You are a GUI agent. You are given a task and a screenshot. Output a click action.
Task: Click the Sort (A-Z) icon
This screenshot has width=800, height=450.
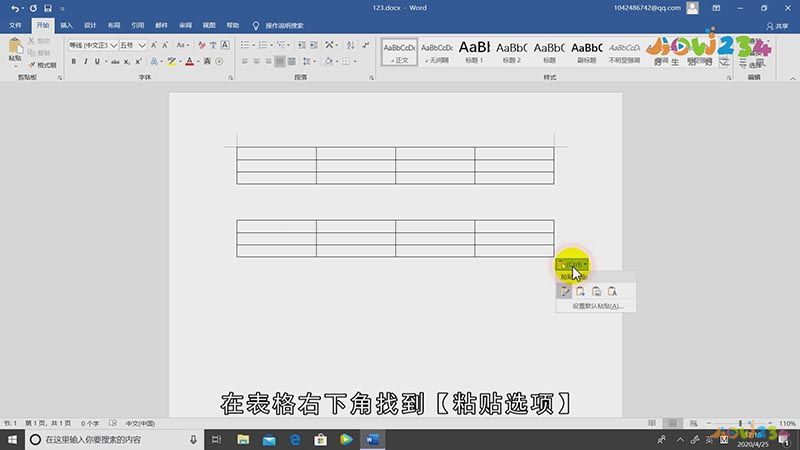tap(351, 45)
